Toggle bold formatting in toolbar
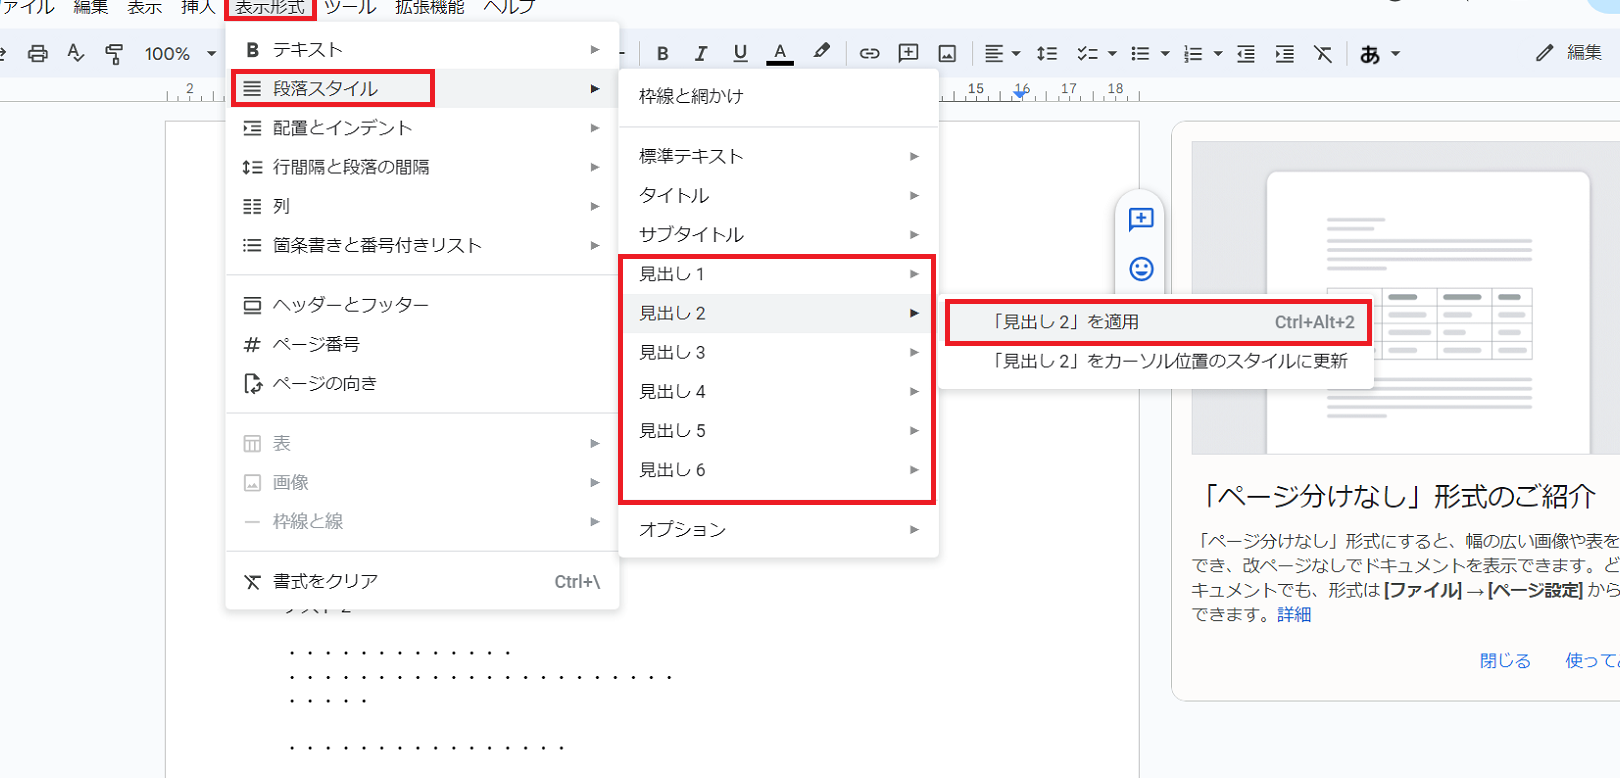This screenshot has height=778, width=1620. [x=662, y=54]
